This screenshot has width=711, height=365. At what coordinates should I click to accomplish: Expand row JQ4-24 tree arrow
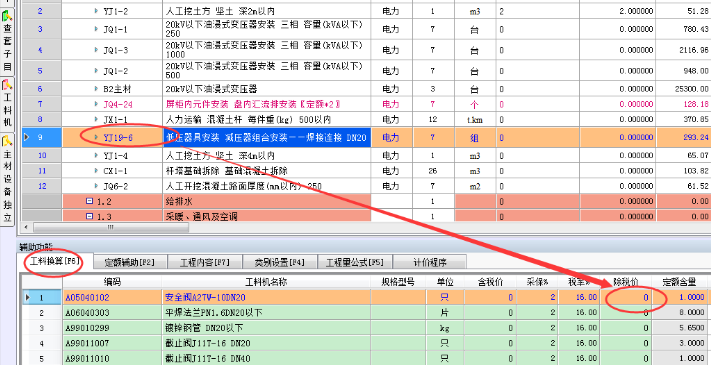(96, 105)
